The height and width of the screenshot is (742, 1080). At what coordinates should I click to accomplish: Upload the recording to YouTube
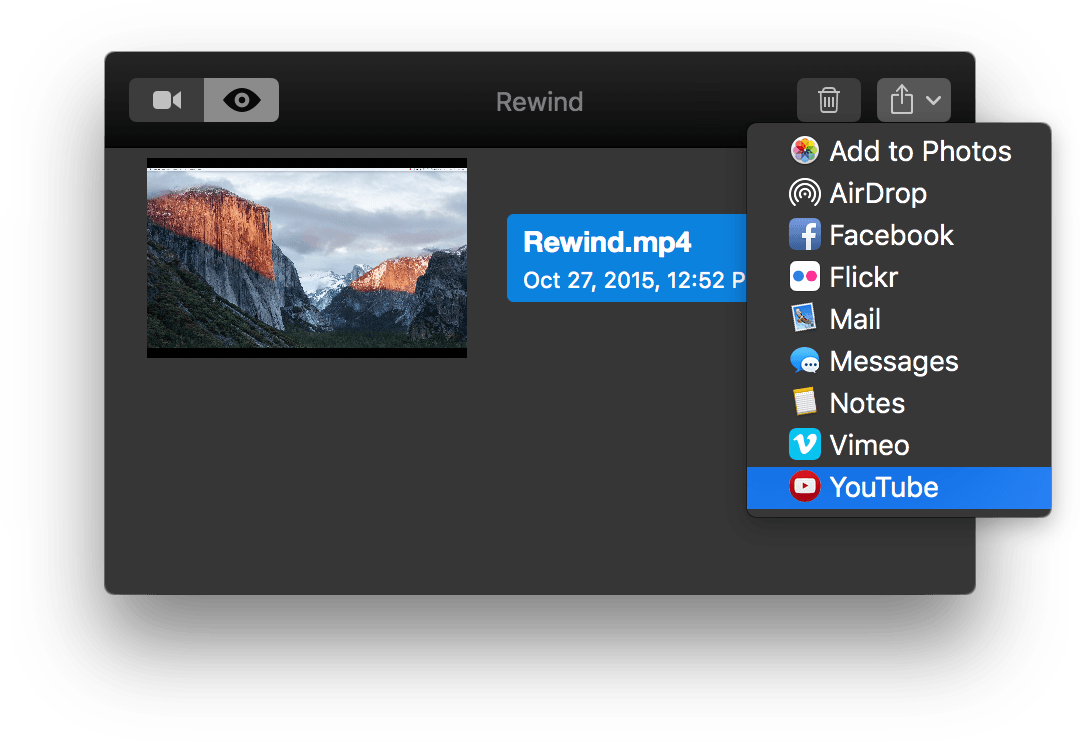click(899, 488)
